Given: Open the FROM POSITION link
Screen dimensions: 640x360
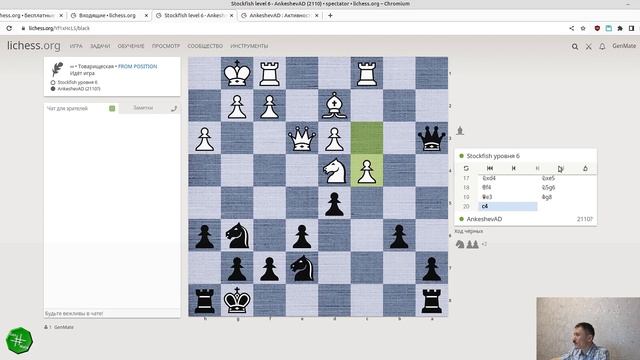Looking at the screenshot, I should pos(138,66).
